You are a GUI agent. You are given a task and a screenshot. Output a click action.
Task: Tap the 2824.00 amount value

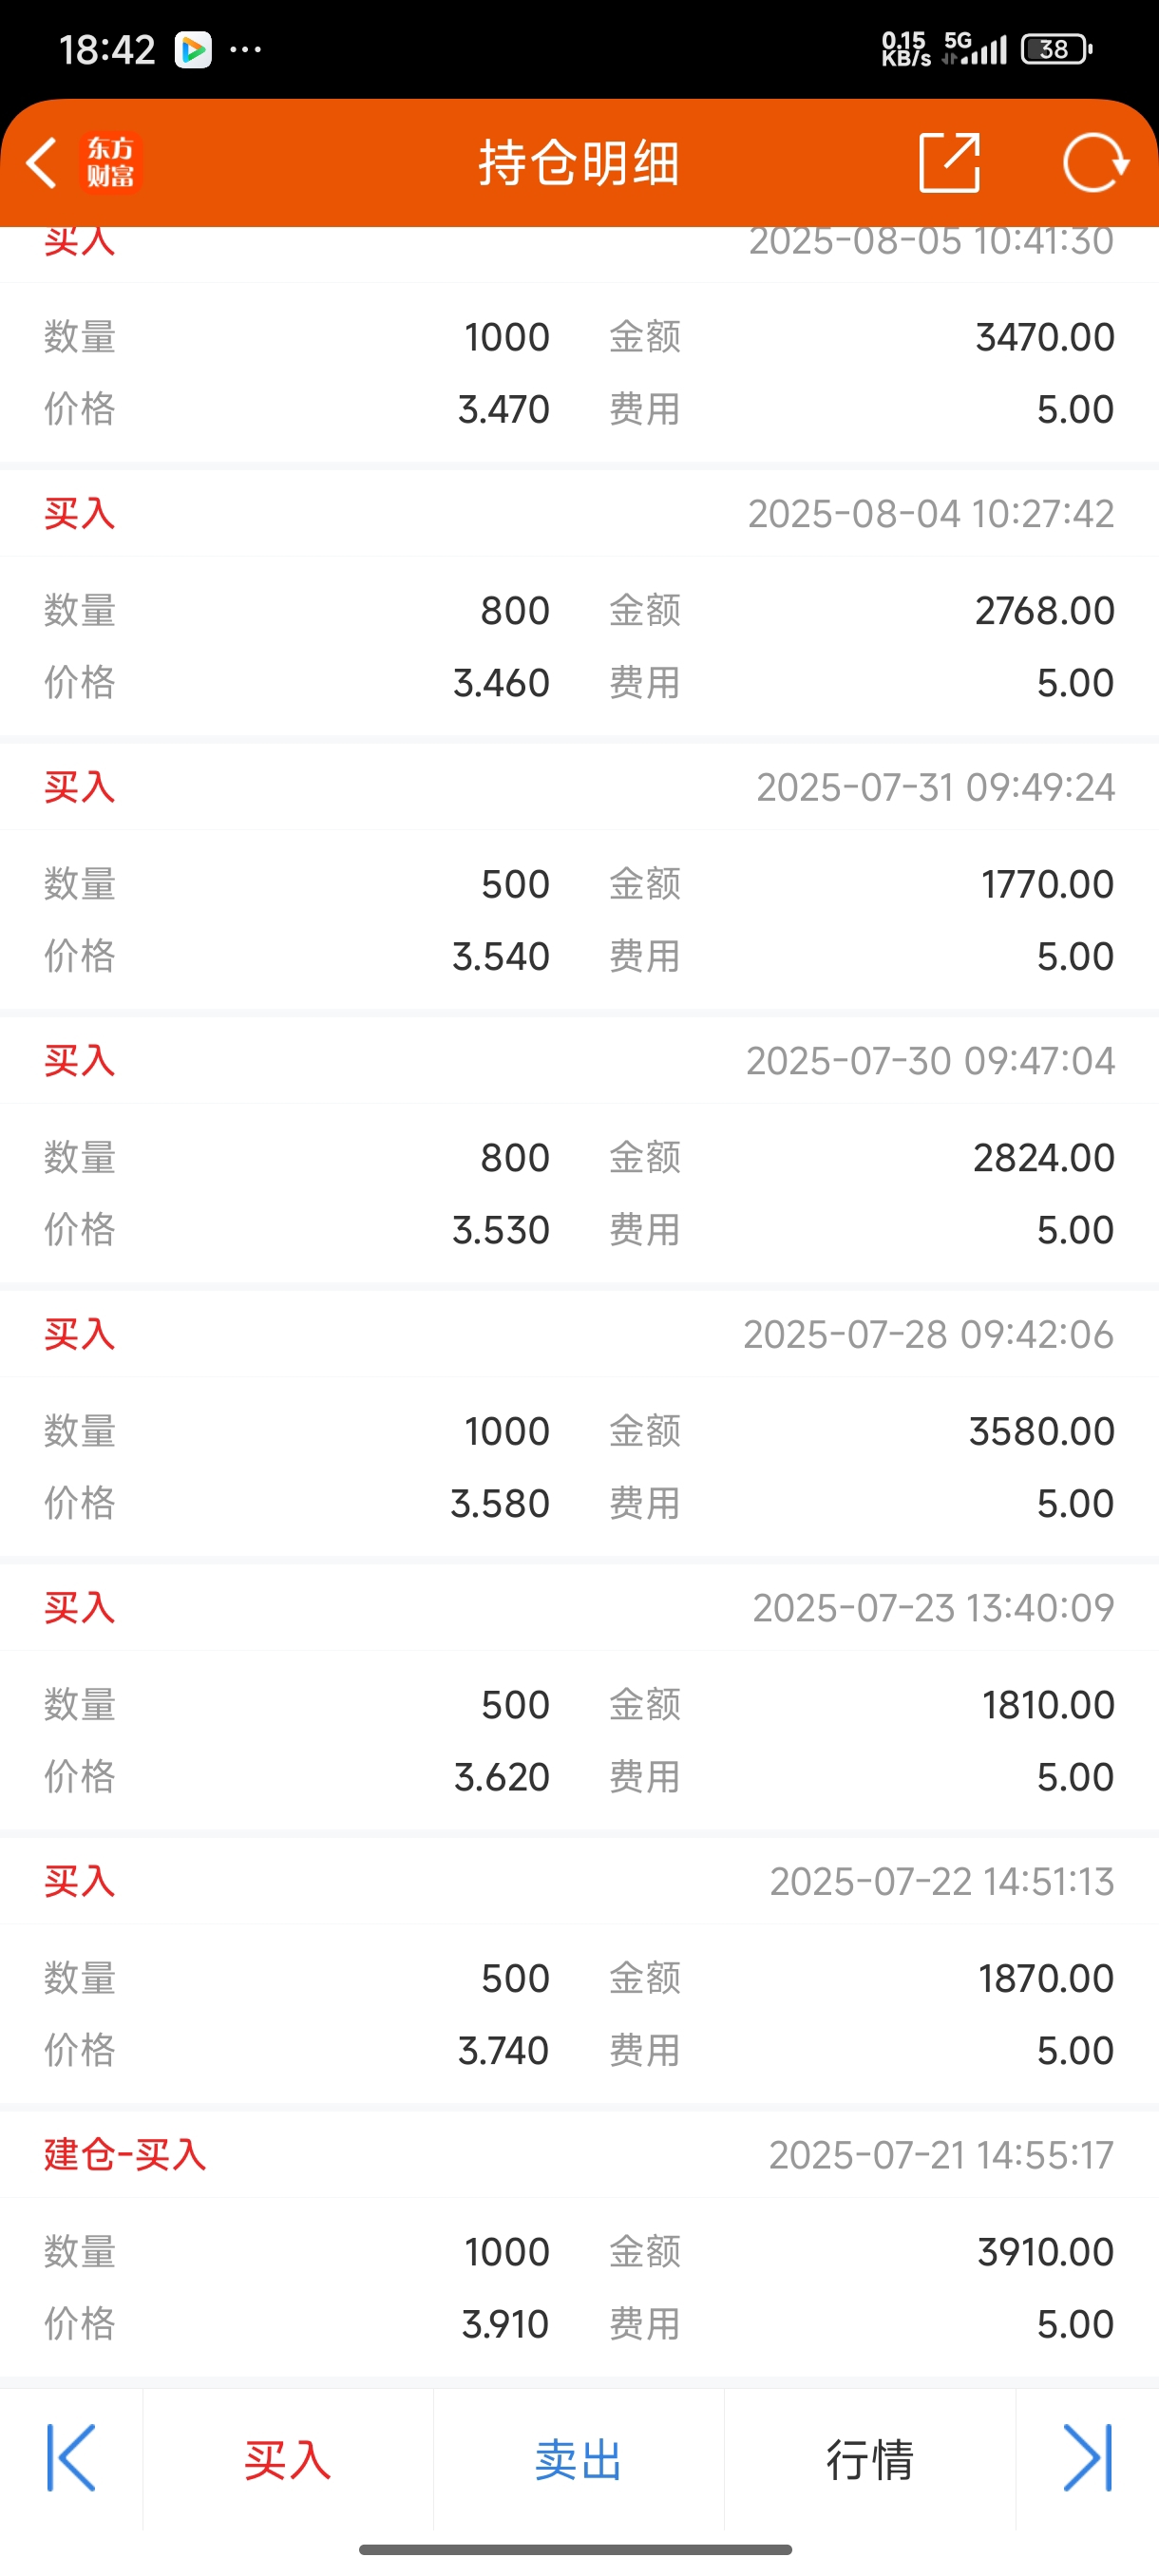point(1043,1157)
